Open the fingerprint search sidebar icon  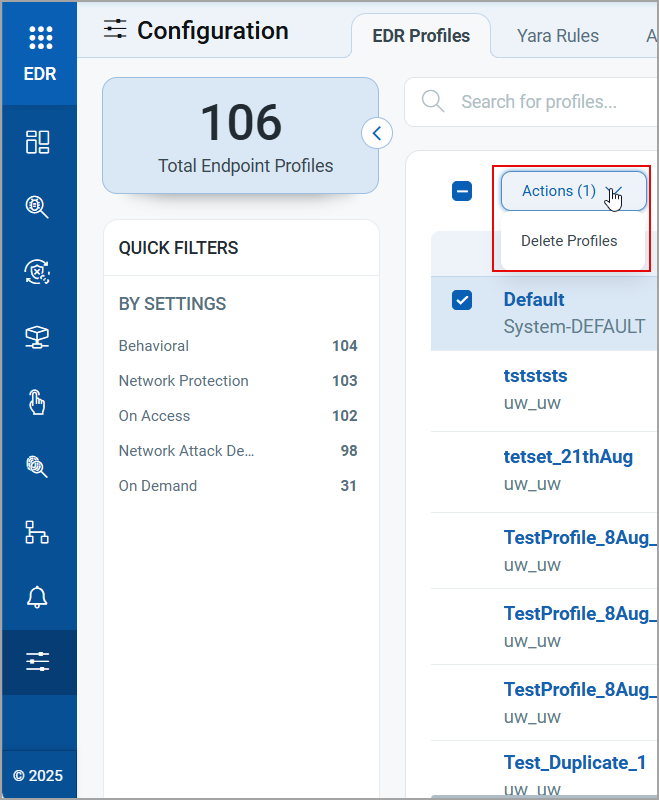[37, 467]
